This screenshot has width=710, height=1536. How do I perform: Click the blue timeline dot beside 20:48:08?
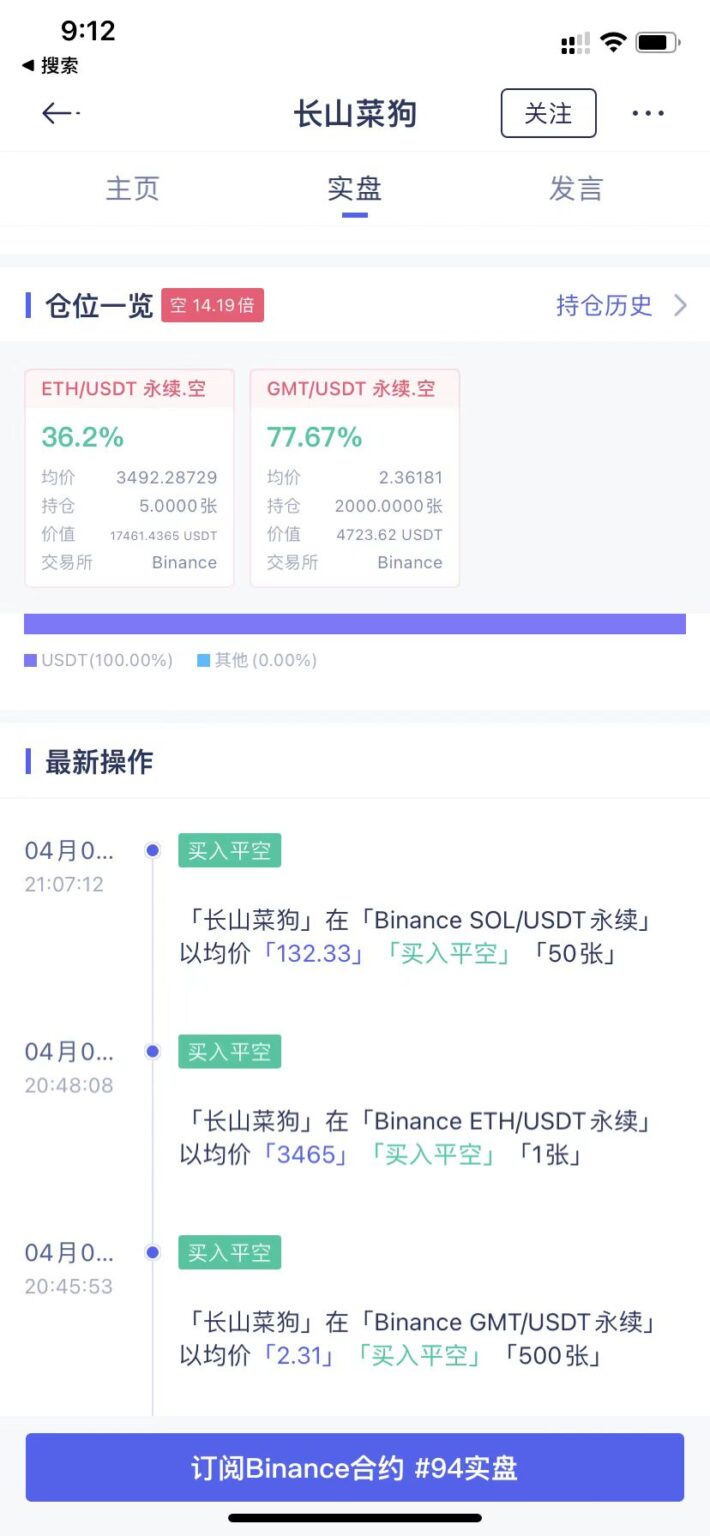tap(151, 1051)
